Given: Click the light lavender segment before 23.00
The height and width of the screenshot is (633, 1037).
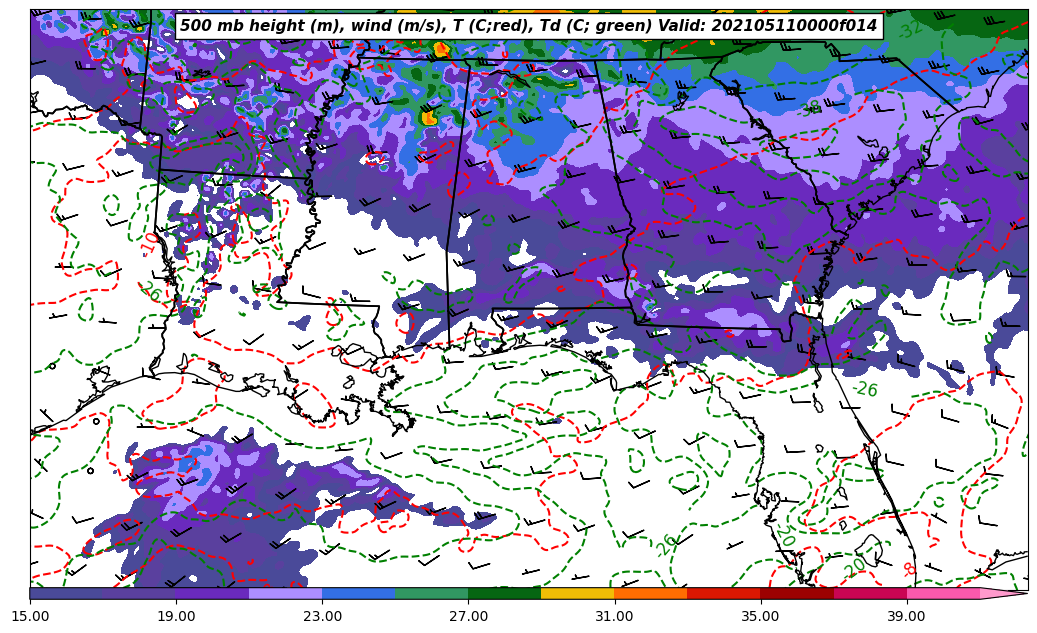Looking at the screenshot, I should coord(285,593).
